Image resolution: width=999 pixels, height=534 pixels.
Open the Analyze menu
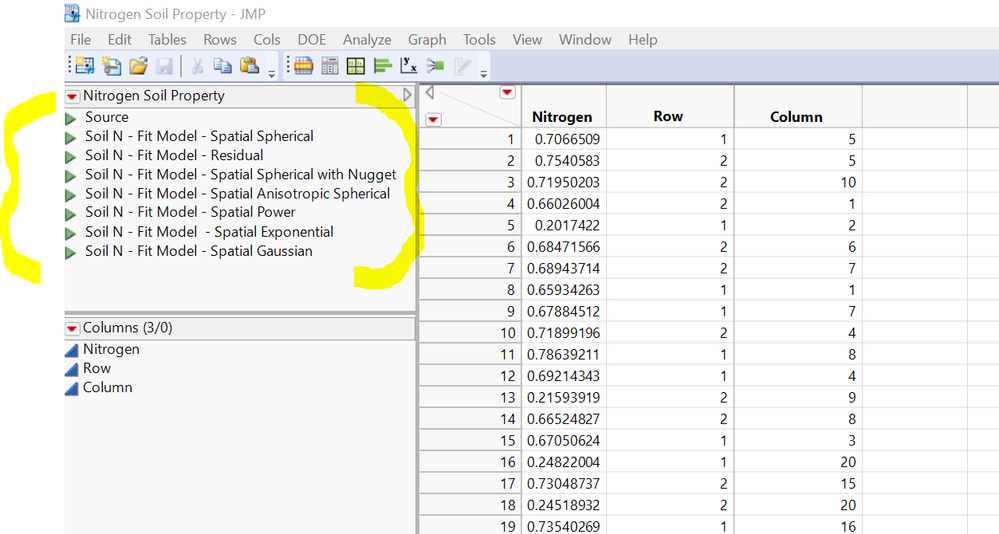[367, 40]
